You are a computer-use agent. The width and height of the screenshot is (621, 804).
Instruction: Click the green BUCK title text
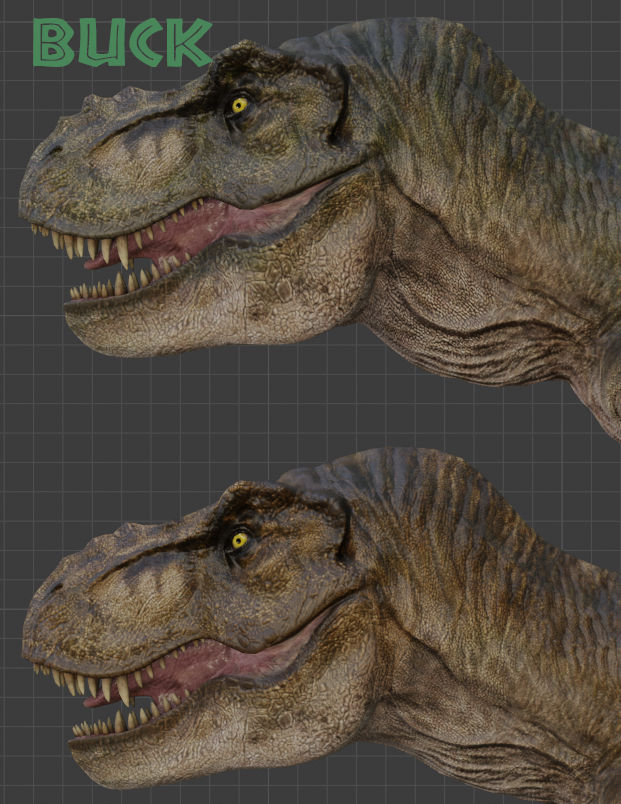123,43
